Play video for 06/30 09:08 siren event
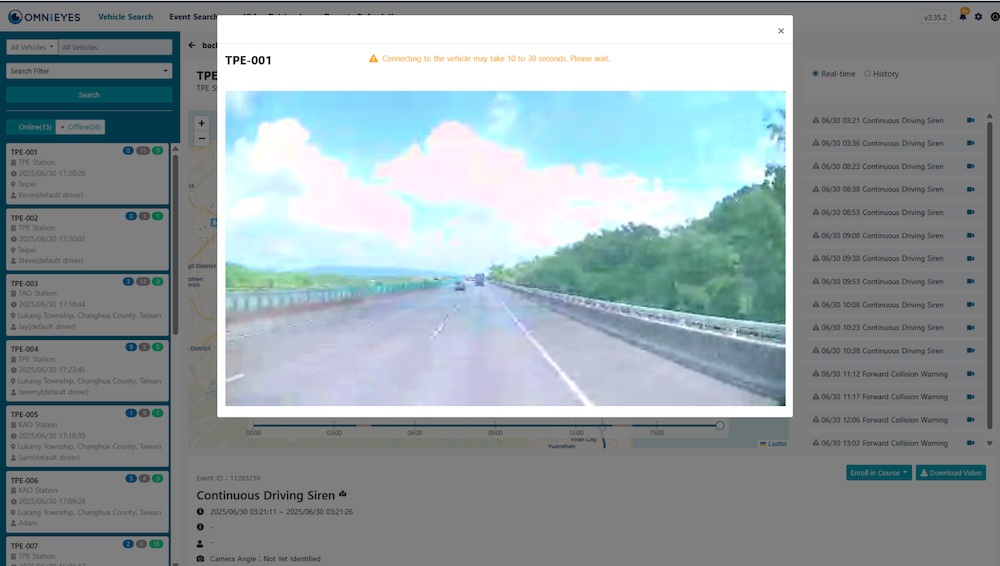1000x566 pixels. 970,235
